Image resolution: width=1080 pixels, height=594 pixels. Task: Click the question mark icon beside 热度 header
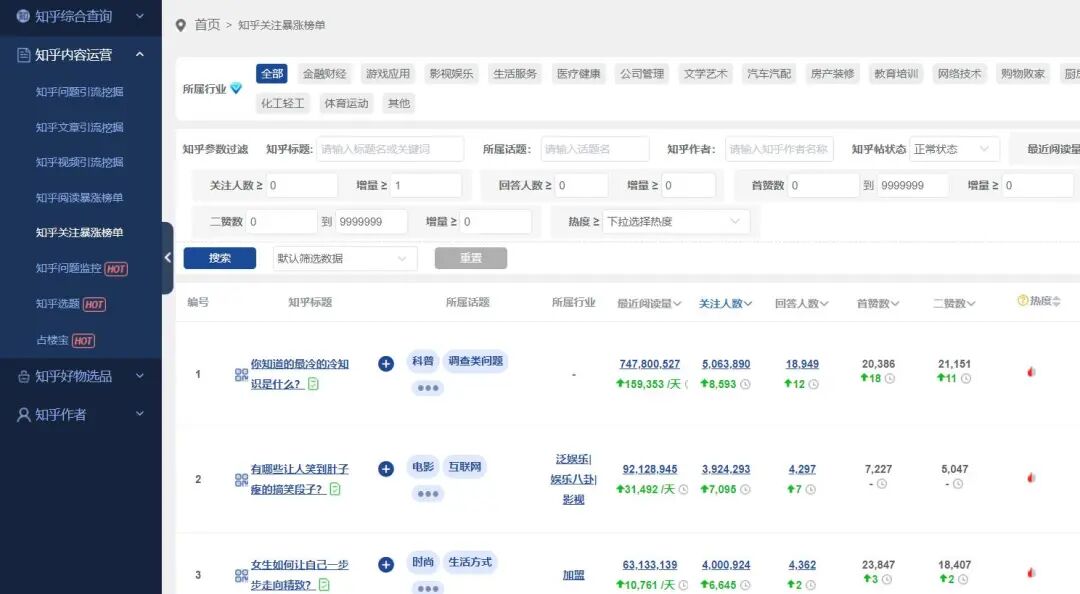tap(1022, 300)
